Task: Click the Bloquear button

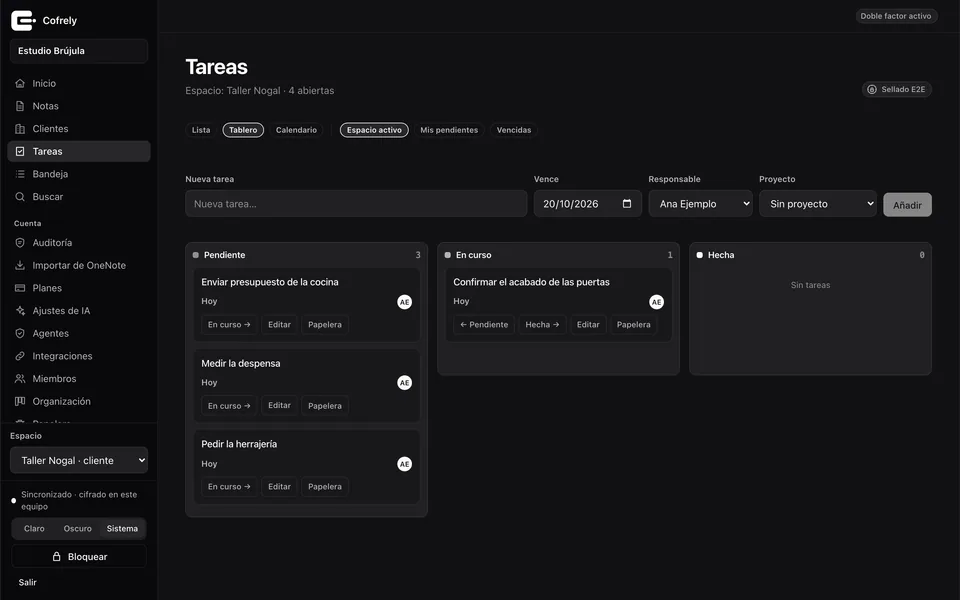Action: [x=79, y=557]
